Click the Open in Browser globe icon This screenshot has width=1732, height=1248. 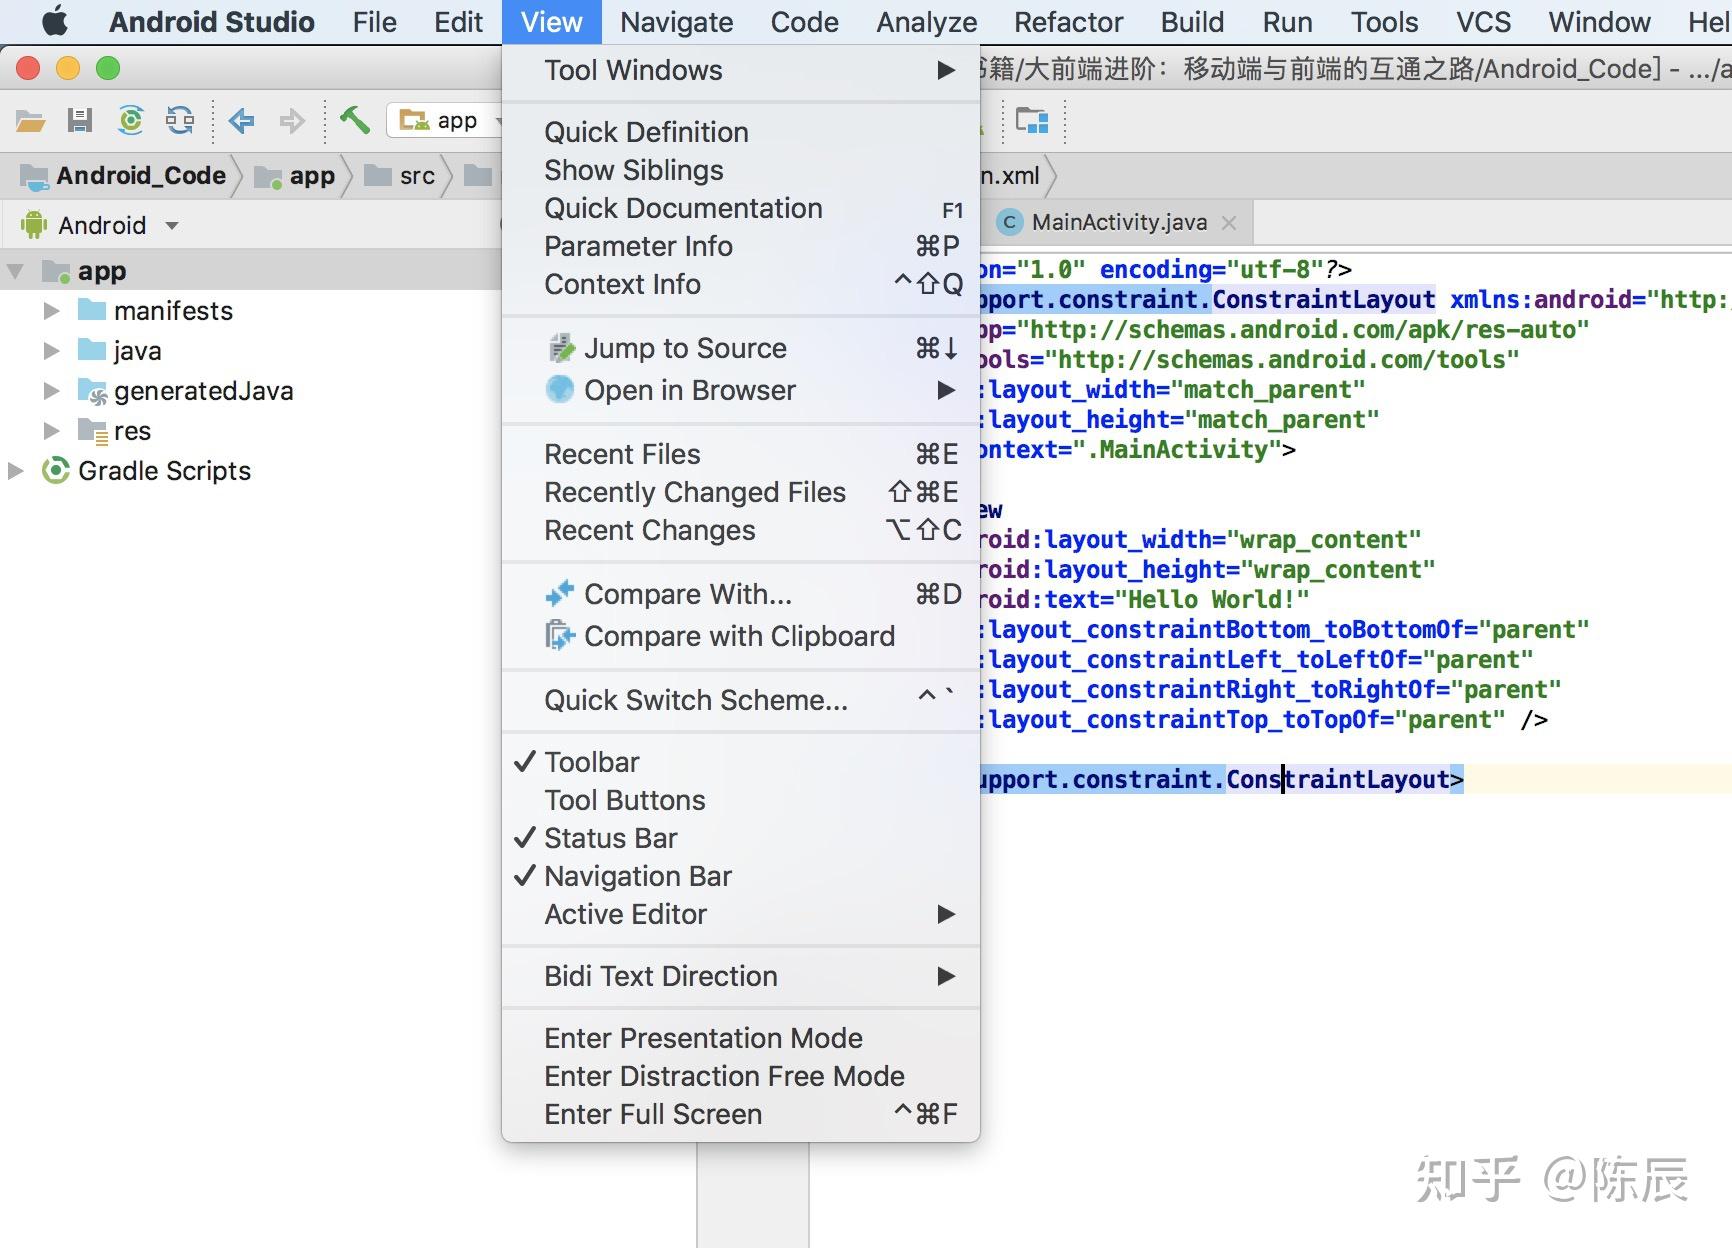click(560, 389)
